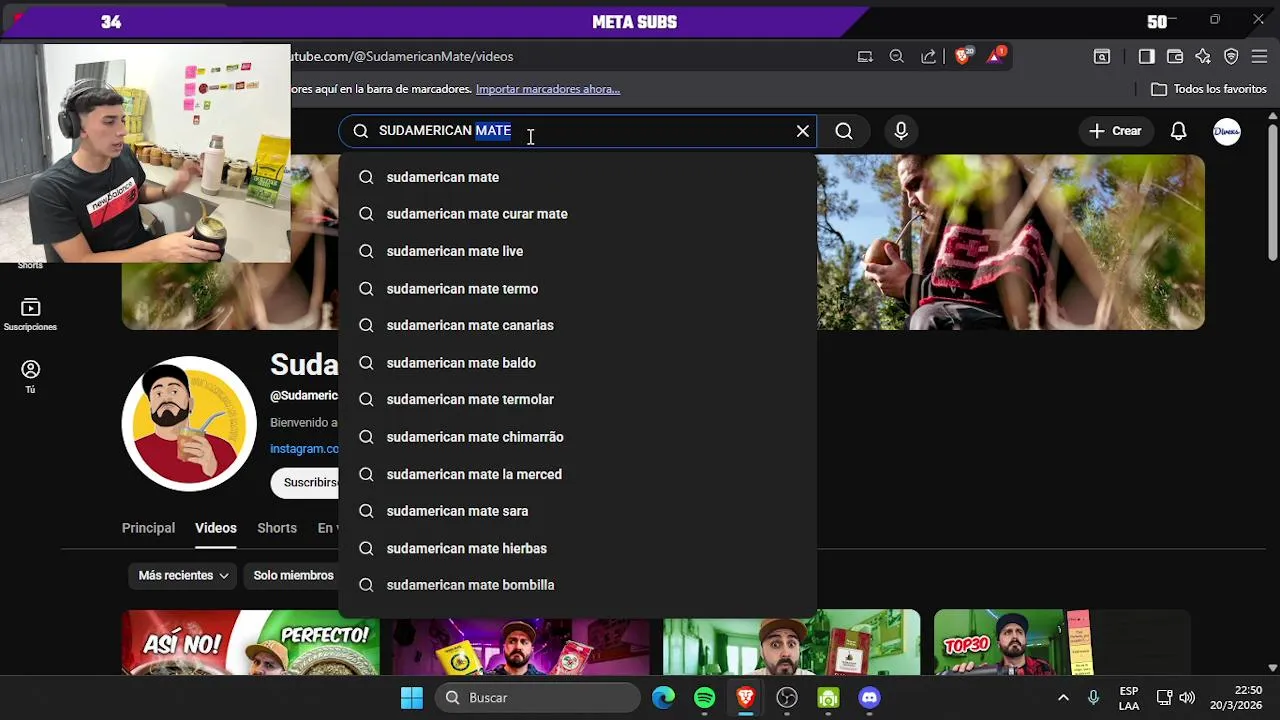This screenshot has width=1280, height=720.
Task: Open Leo AI sparkle icon
Action: [1203, 56]
